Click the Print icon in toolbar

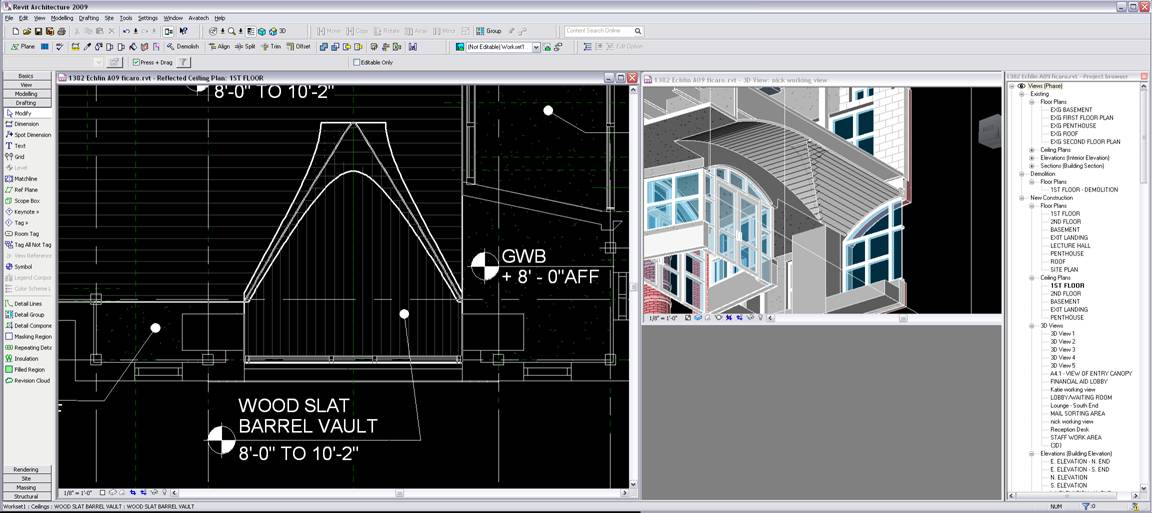62,32
